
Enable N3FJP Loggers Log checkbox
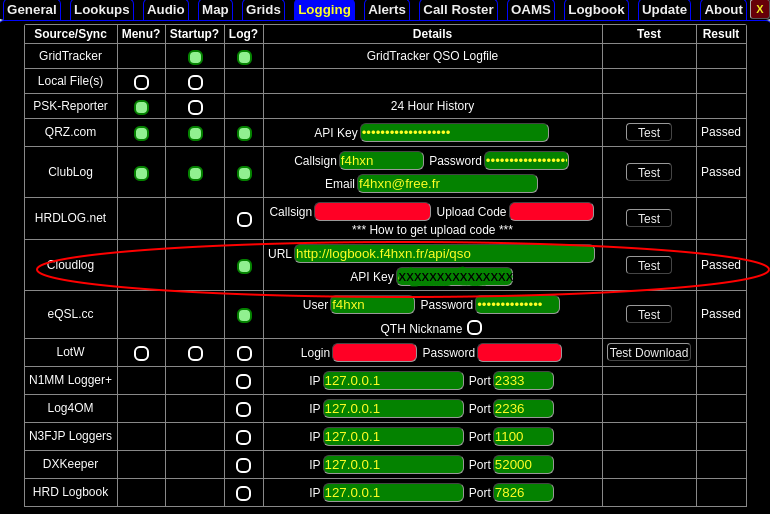pos(244,437)
